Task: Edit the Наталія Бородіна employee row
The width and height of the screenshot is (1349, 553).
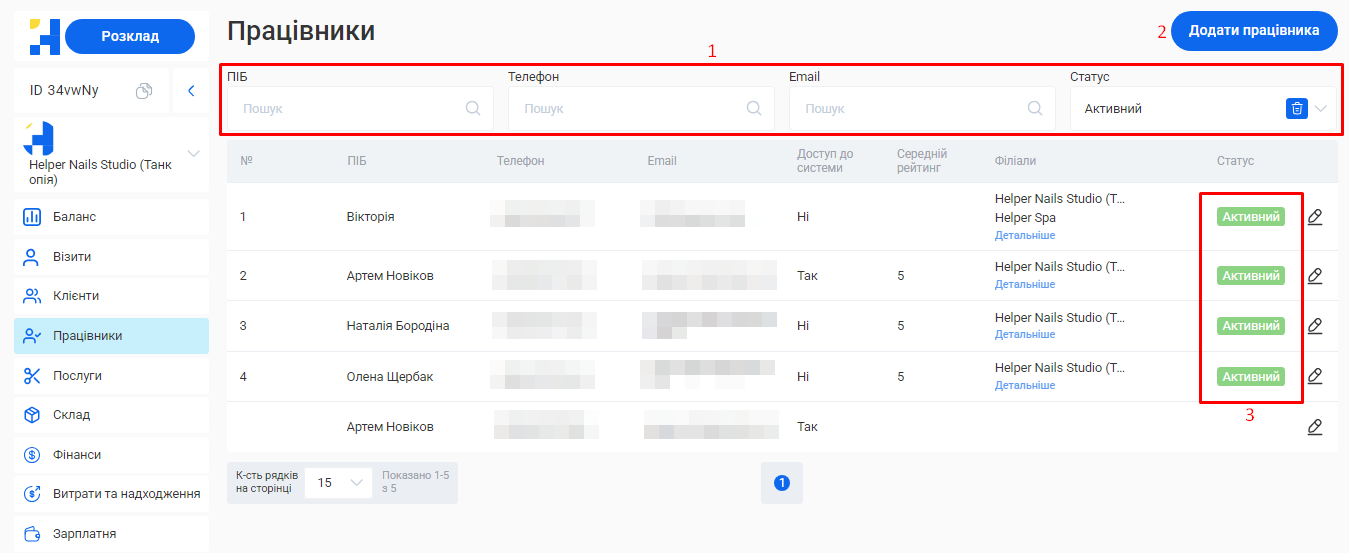Action: point(1315,326)
